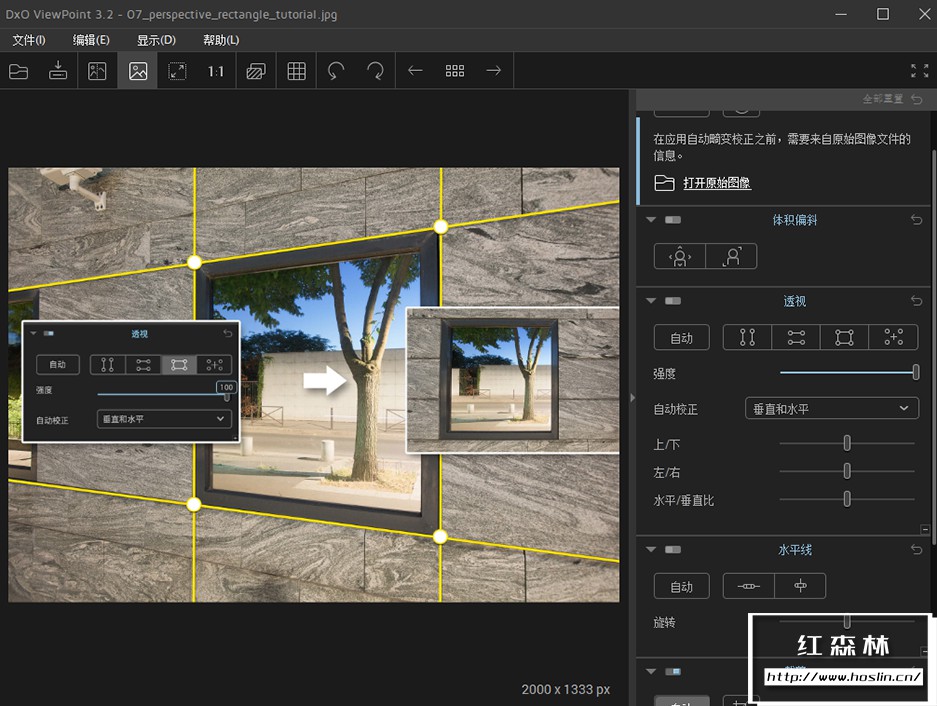This screenshot has width=937, height=706.
Task: Click the horizontal parallel lines perspective tool
Action: (x=796, y=337)
